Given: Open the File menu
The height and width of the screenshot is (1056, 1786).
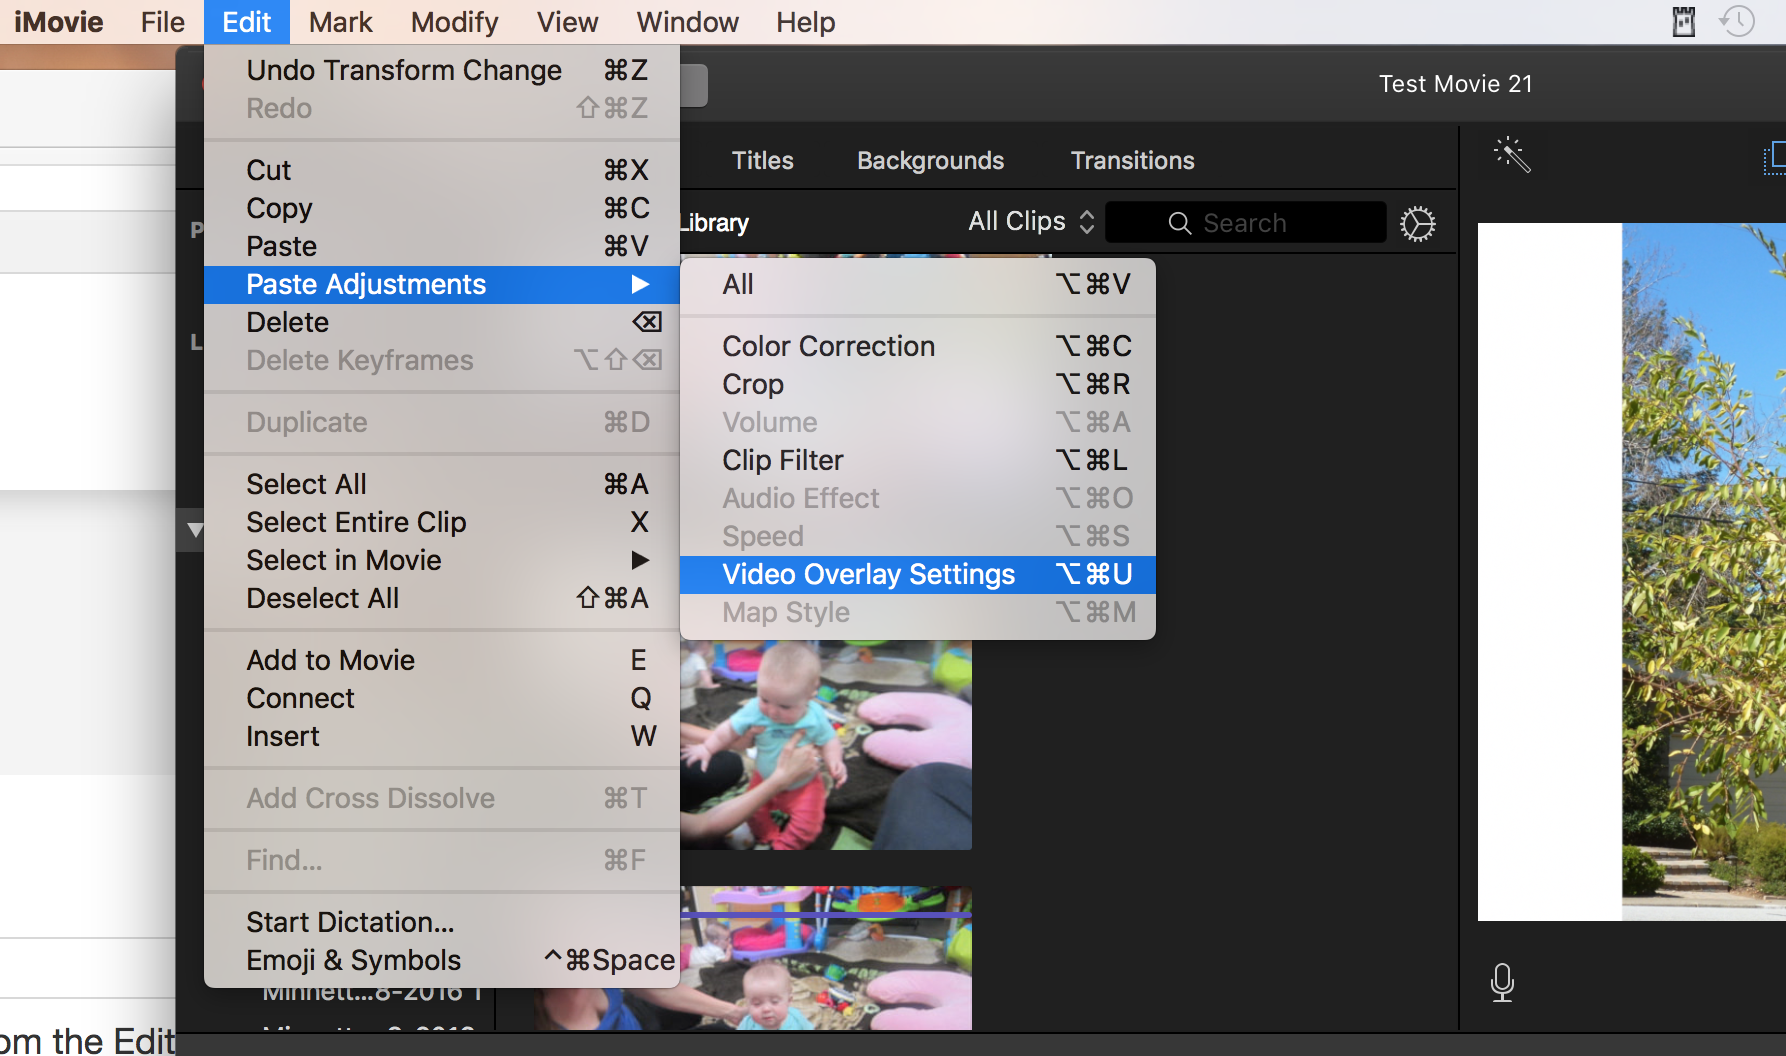Looking at the screenshot, I should click(x=162, y=22).
